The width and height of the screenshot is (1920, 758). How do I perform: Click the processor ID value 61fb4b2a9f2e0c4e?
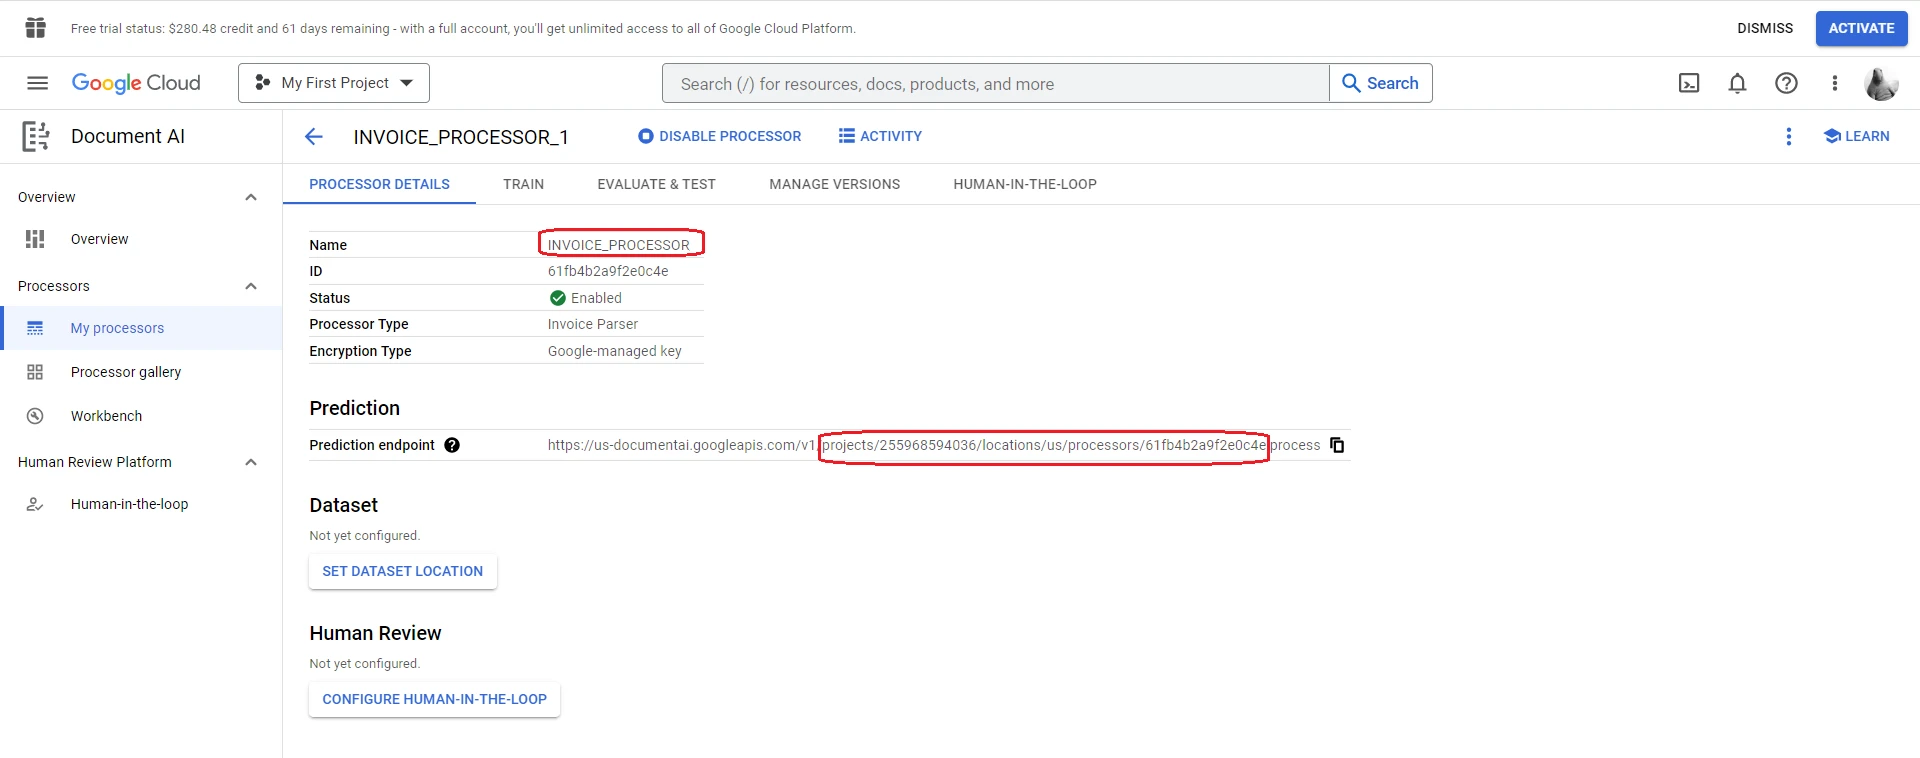608,271
